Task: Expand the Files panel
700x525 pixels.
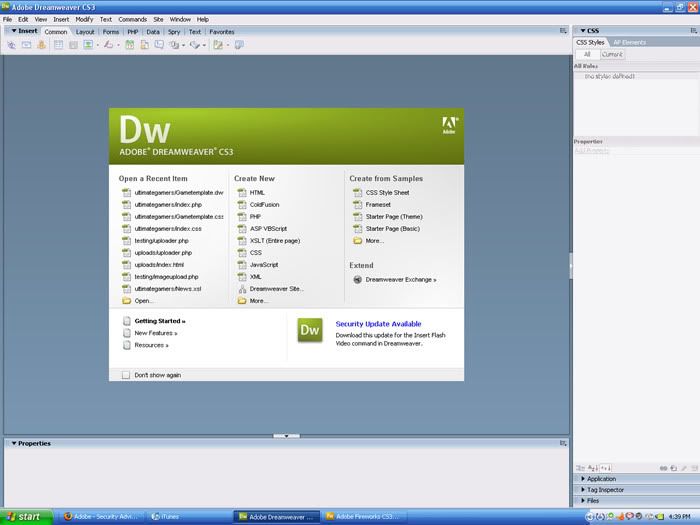Action: [583, 501]
